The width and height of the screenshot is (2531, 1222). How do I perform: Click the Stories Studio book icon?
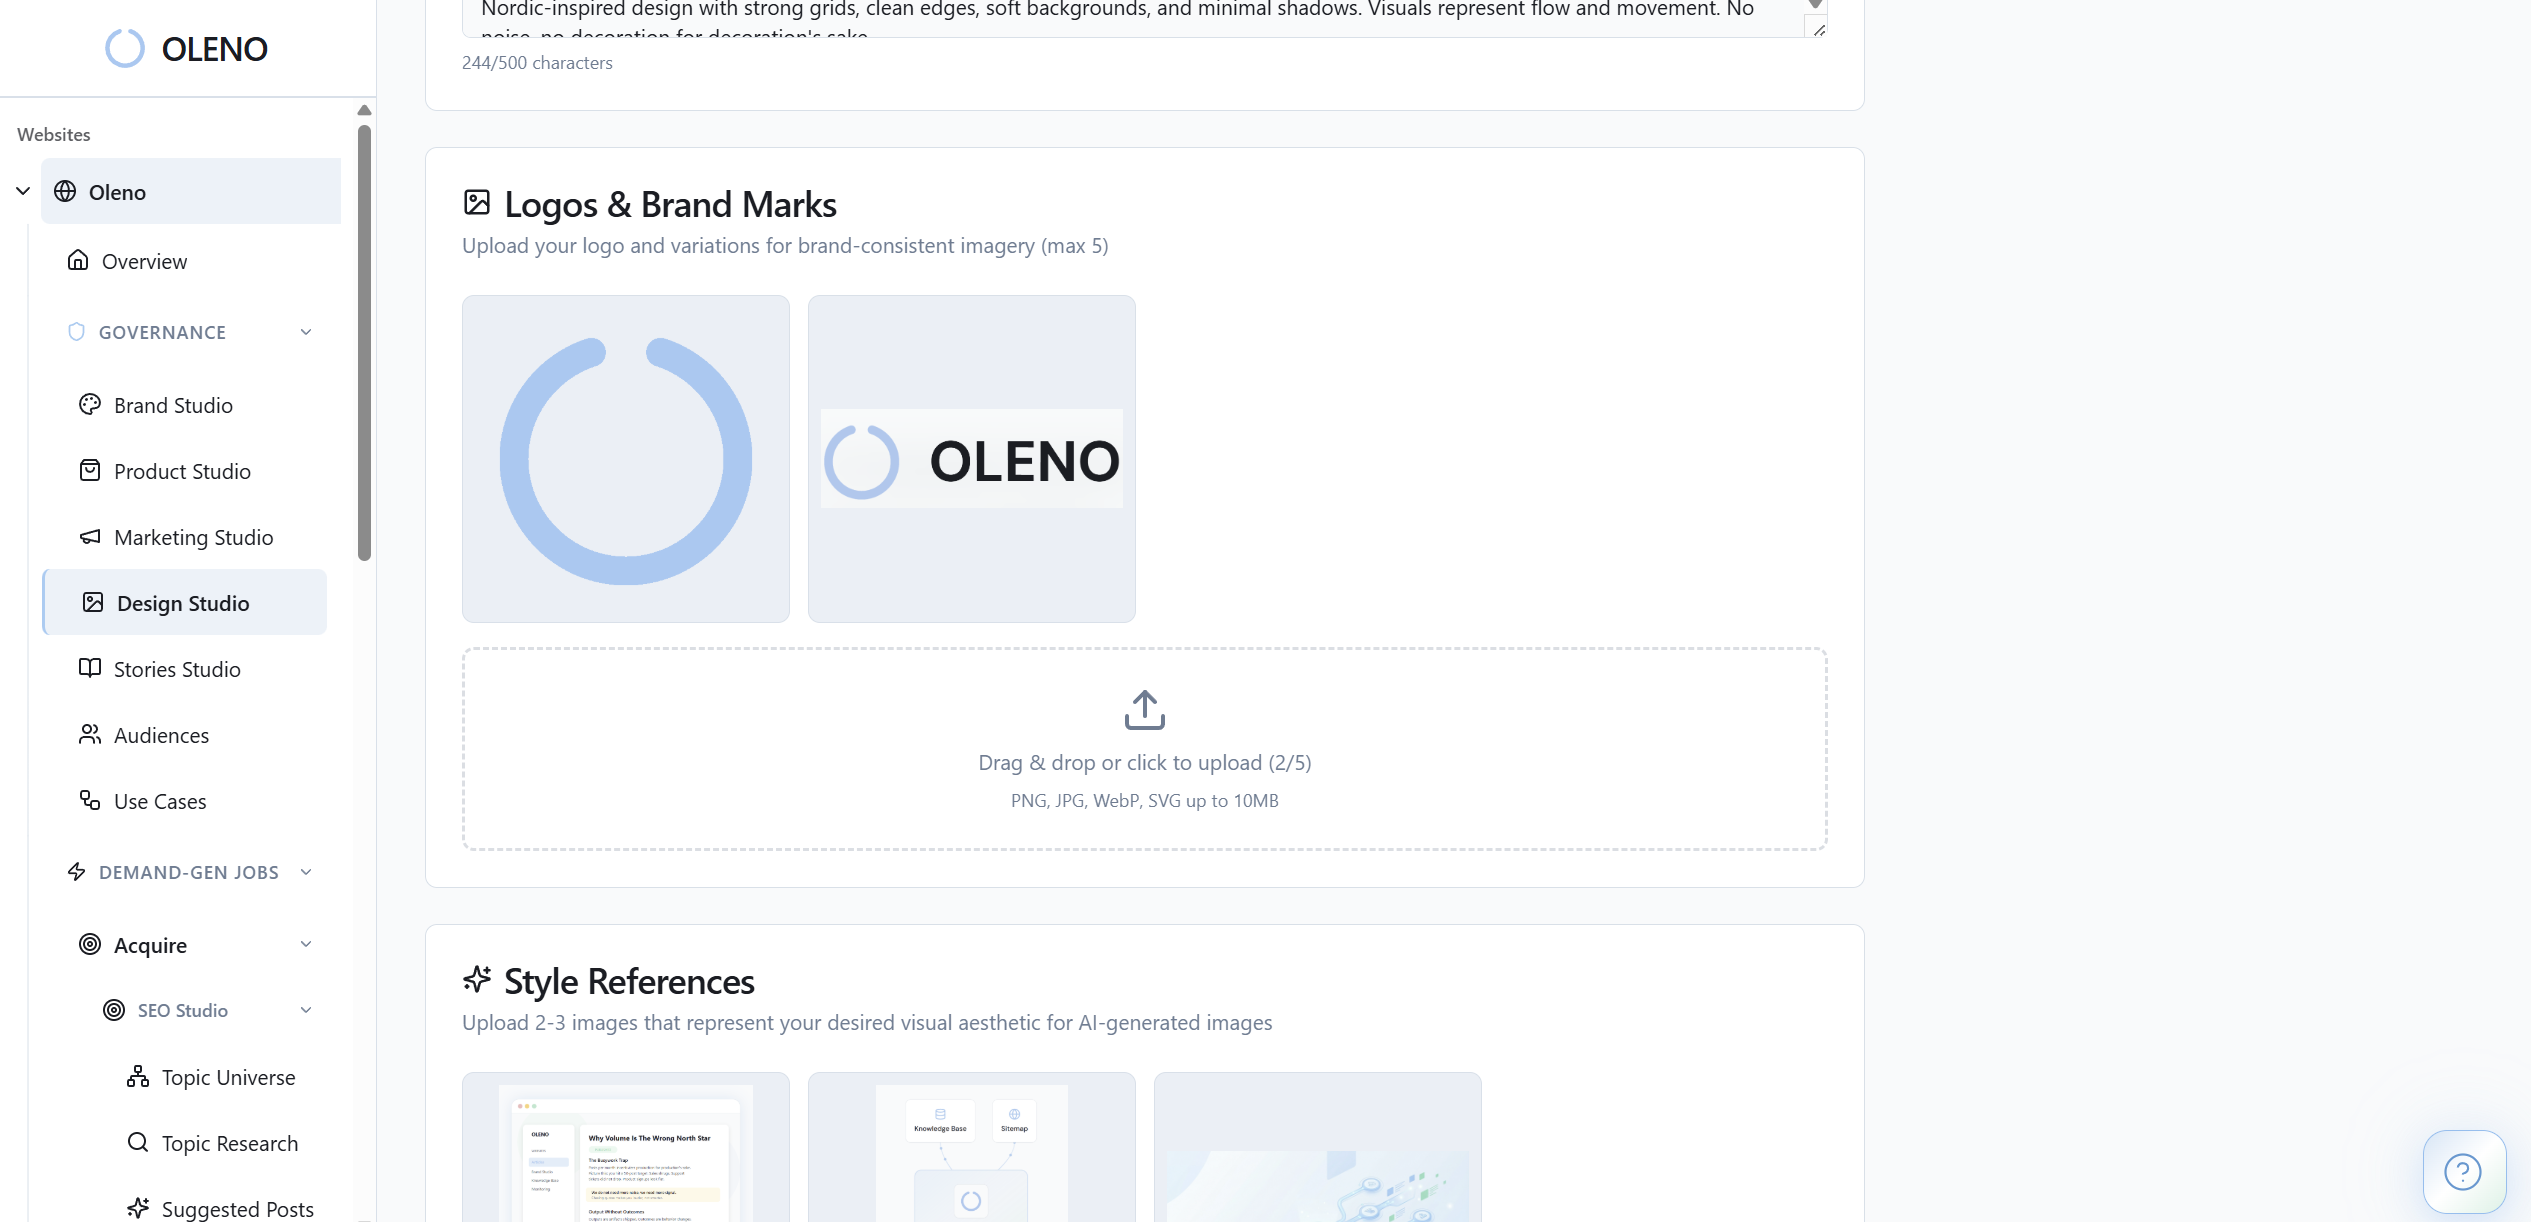(x=90, y=668)
